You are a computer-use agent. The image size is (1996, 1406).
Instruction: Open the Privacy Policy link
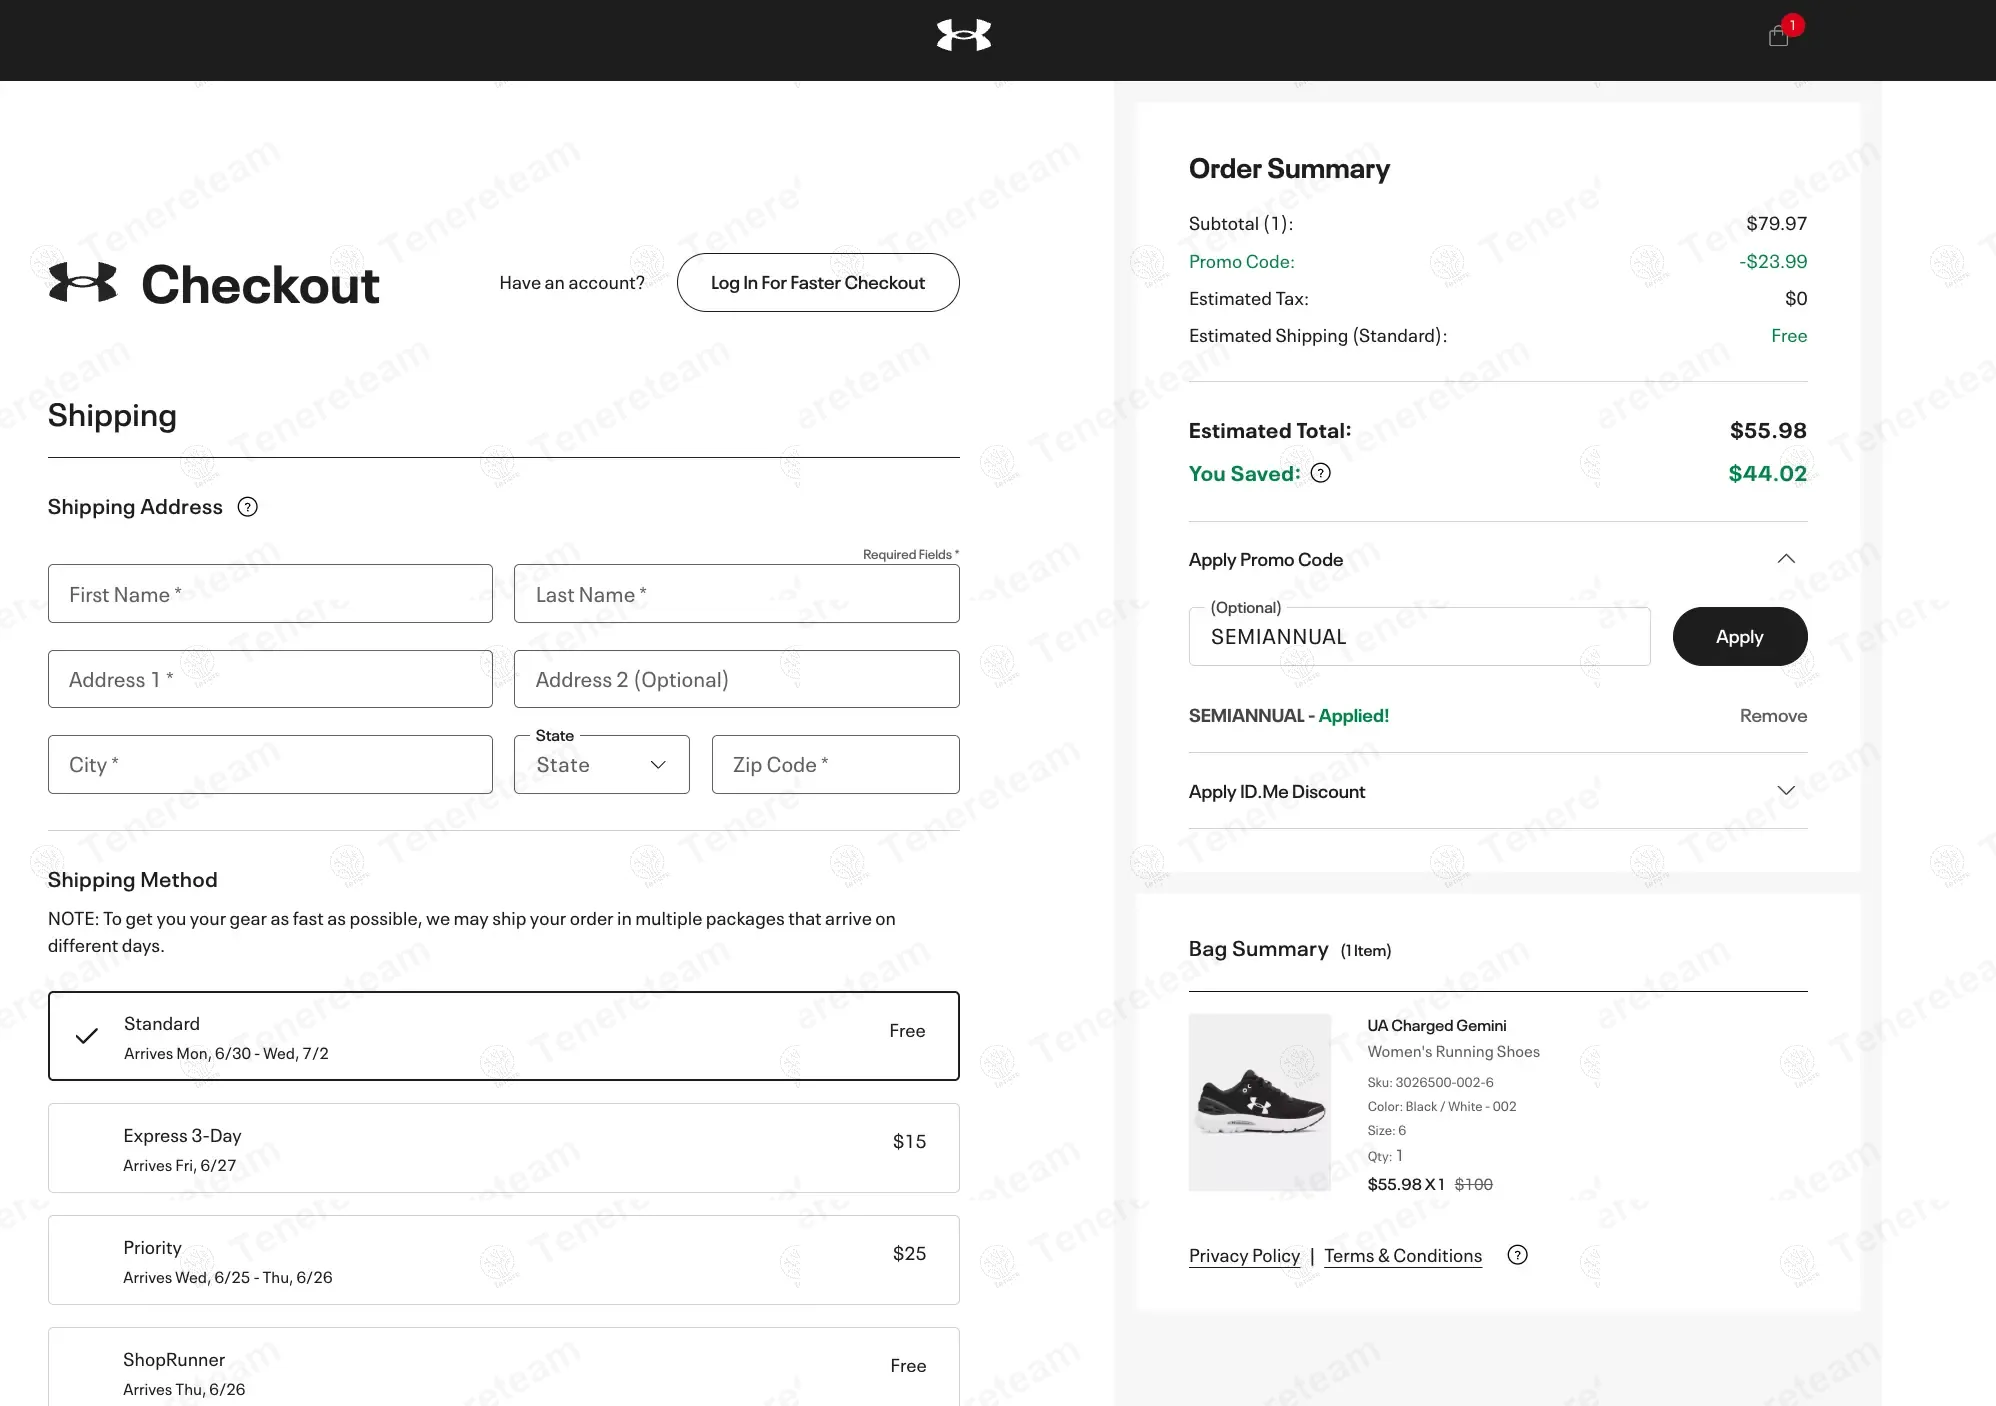coord(1244,1256)
